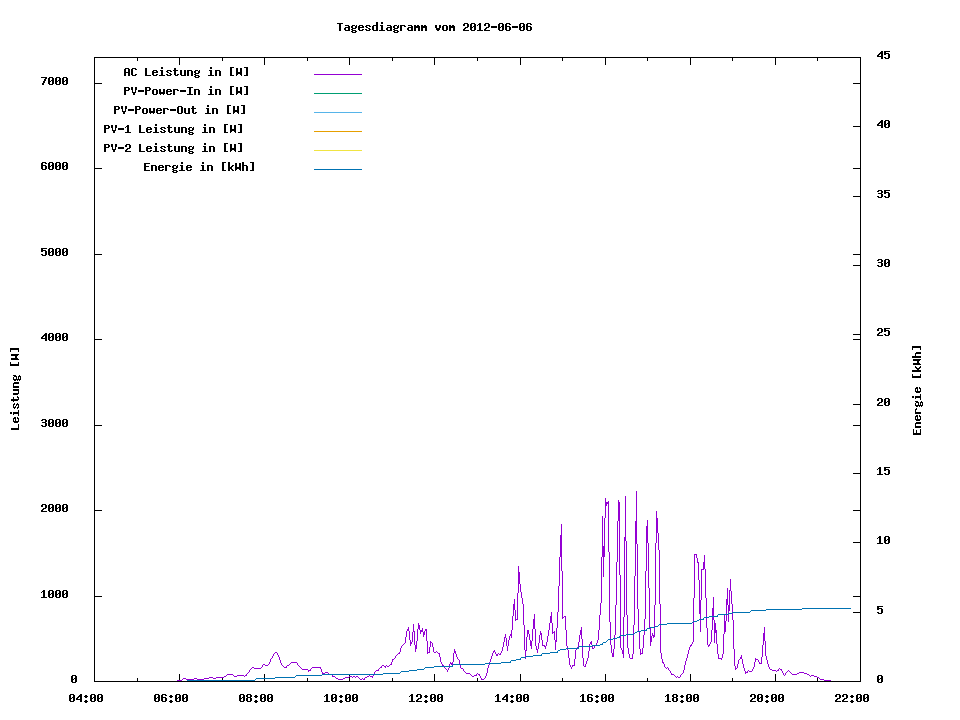
Task: Click the chart title 'Tagesdiagramm vom 2012-06-06'
Action: [x=434, y=27]
